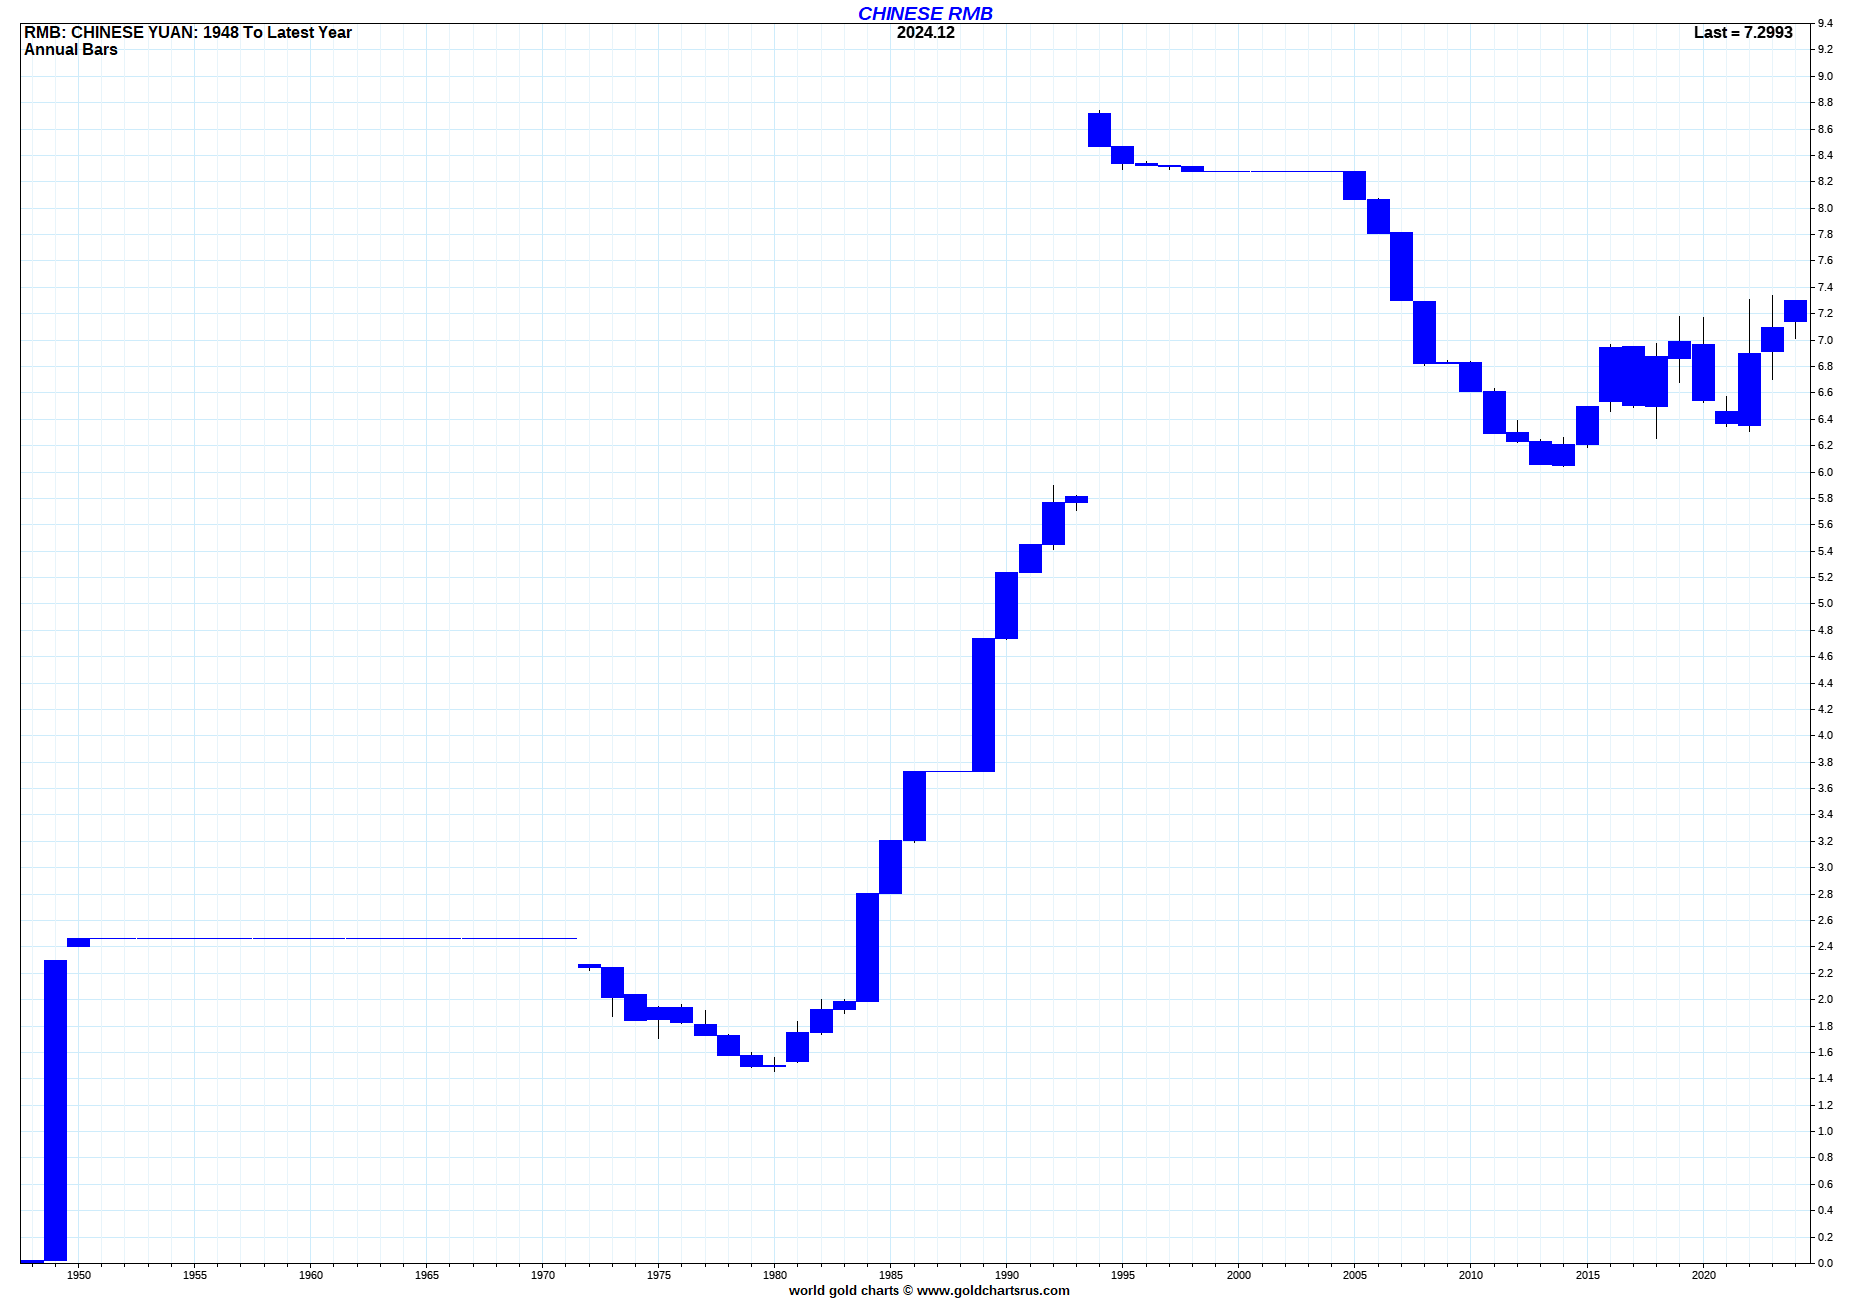
Task: Click the 2005 bar near 8.2
Action: pyautogui.click(x=1354, y=185)
